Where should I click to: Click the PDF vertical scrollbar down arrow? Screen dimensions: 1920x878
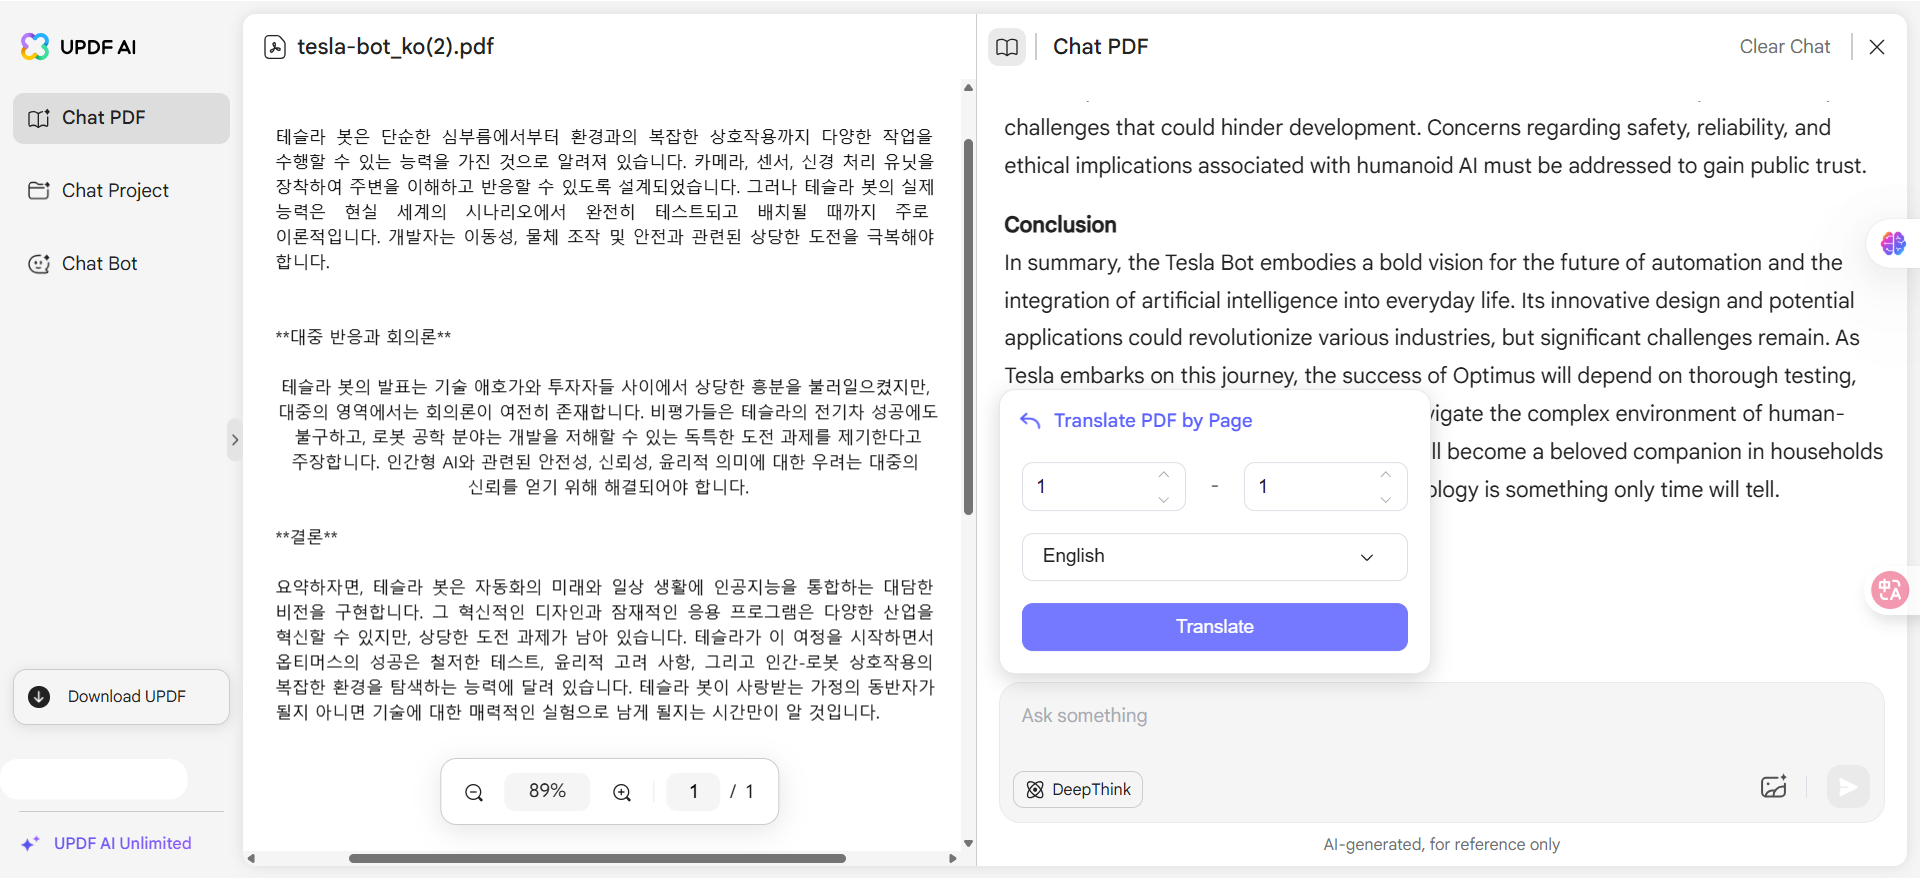(968, 843)
